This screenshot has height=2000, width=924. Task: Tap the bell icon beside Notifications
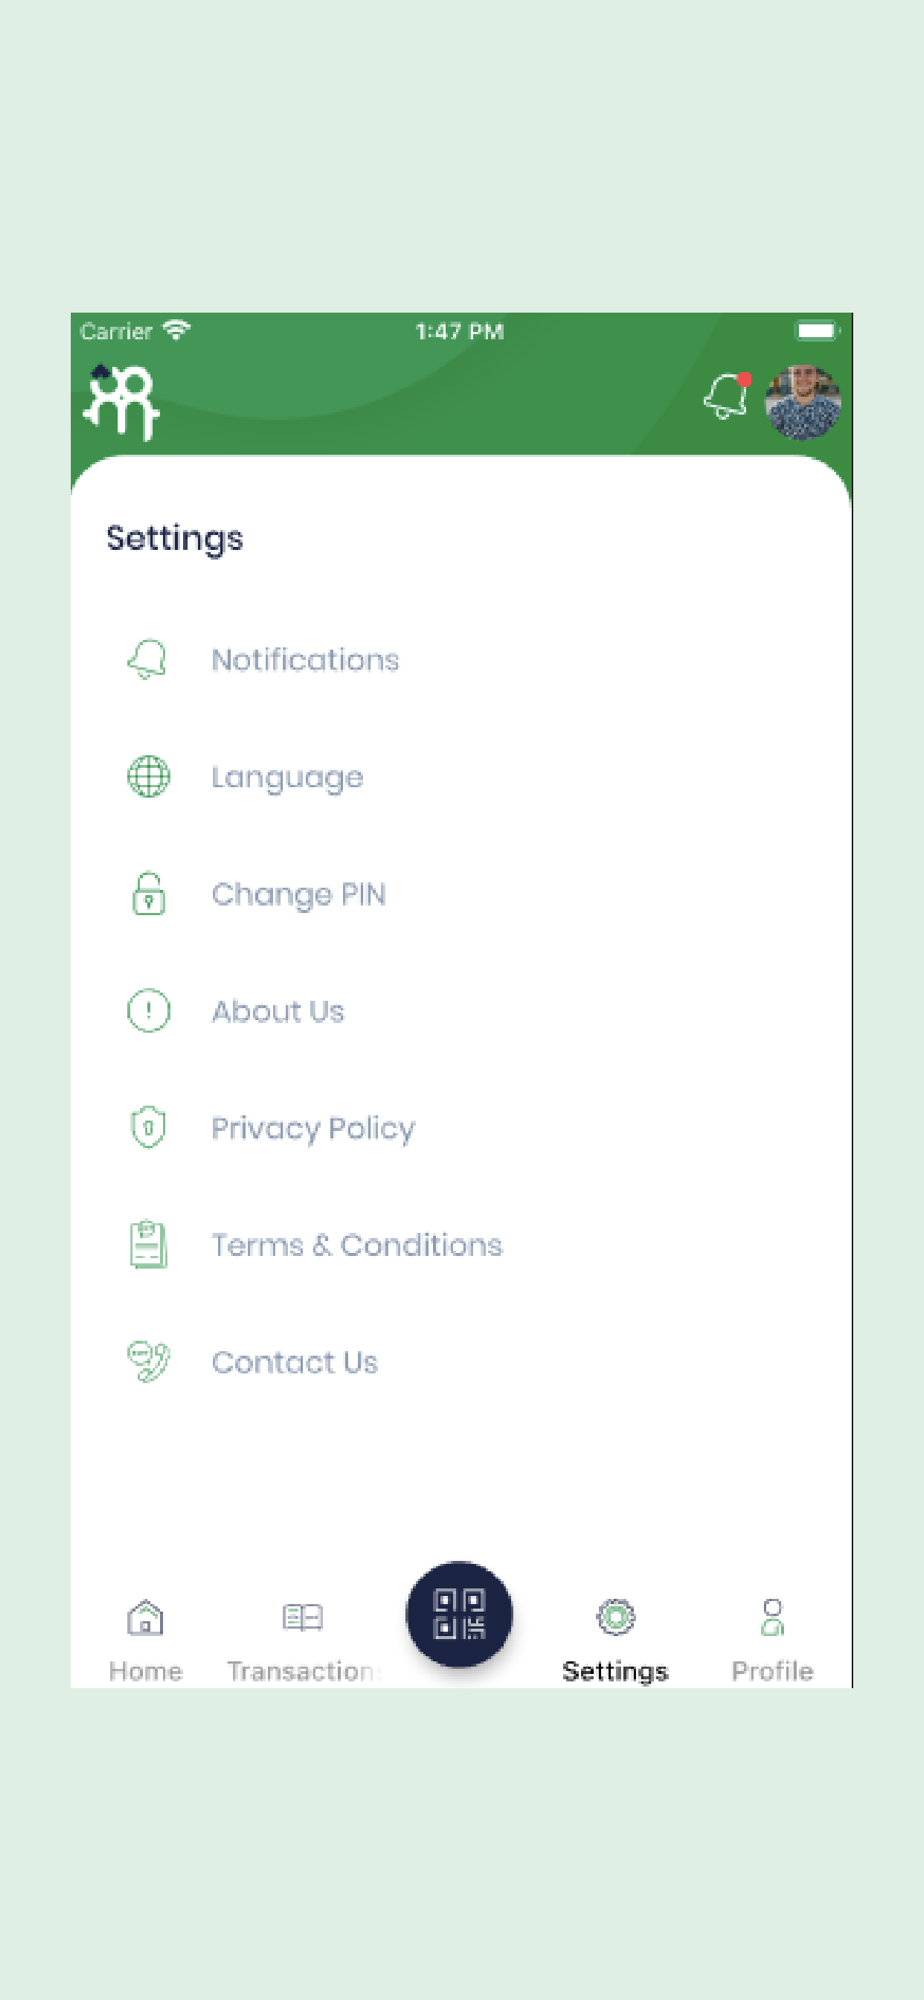coord(148,660)
